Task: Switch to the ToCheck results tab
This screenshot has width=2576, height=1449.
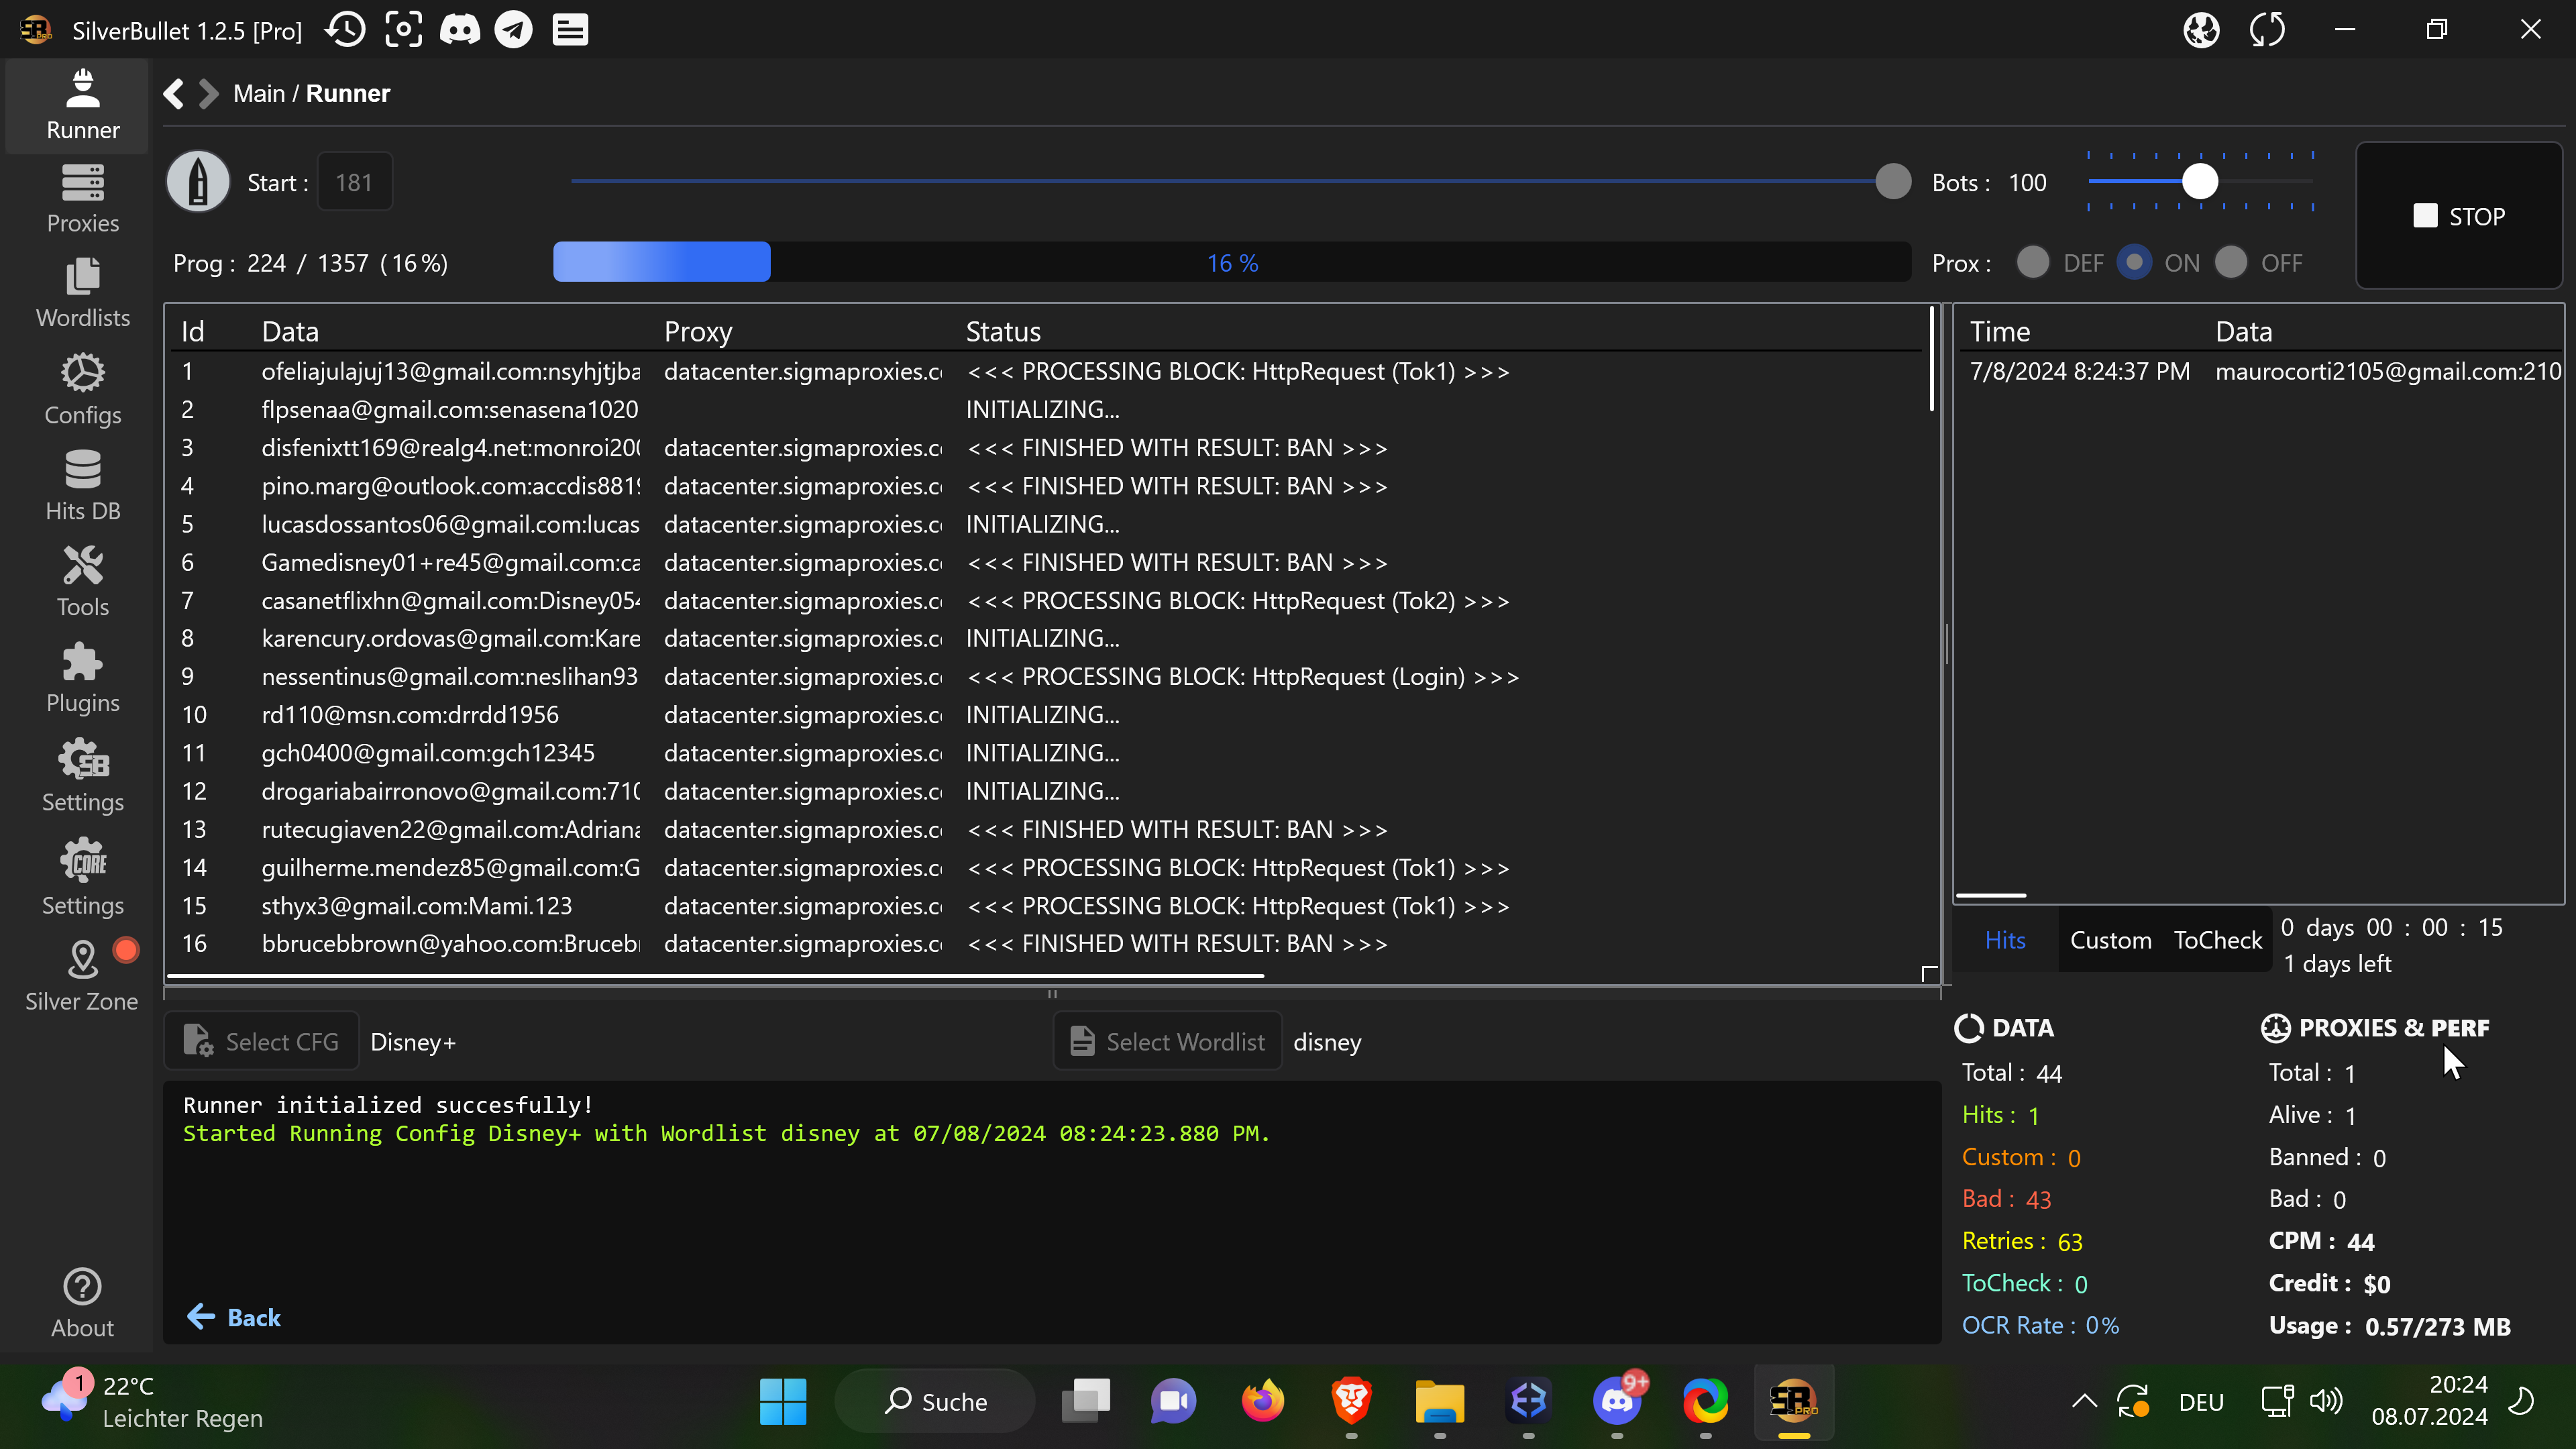Action: point(2217,940)
